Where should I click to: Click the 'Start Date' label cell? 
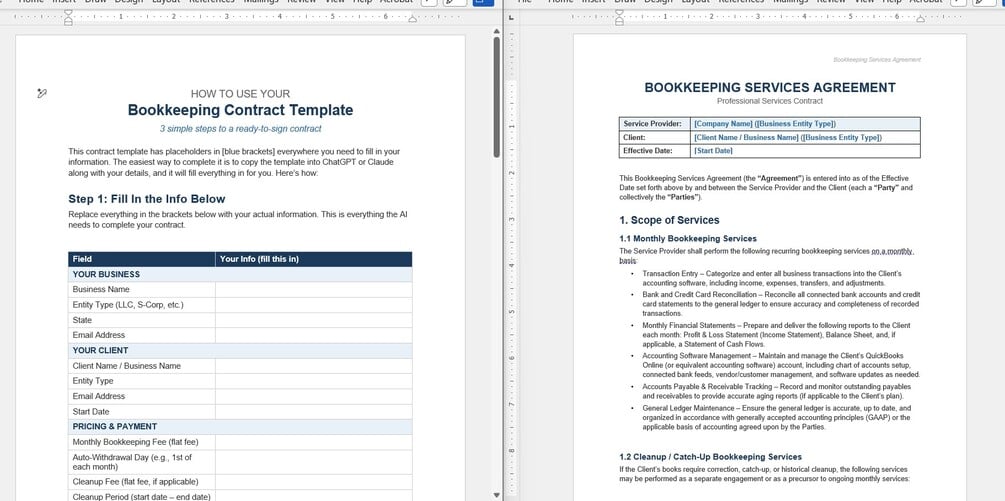(142, 412)
